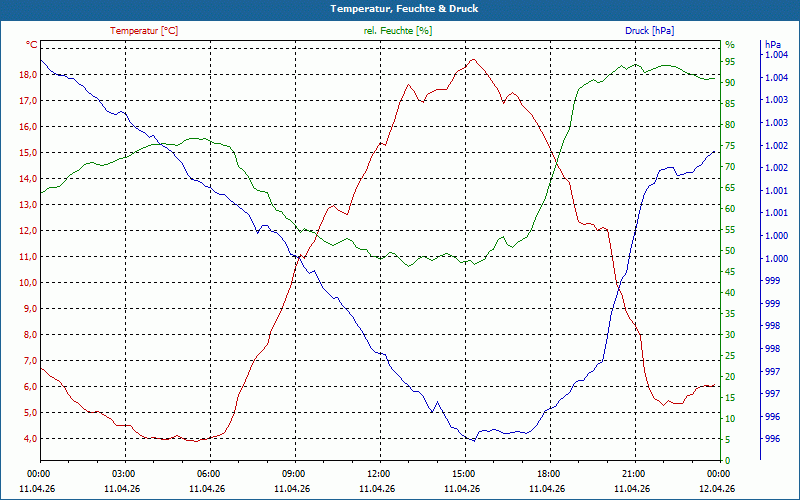Click green humidity axis value 40

tap(730, 293)
